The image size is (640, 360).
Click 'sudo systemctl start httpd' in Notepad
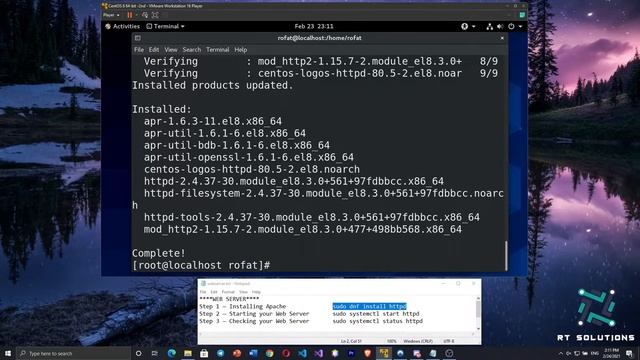[x=376, y=313]
